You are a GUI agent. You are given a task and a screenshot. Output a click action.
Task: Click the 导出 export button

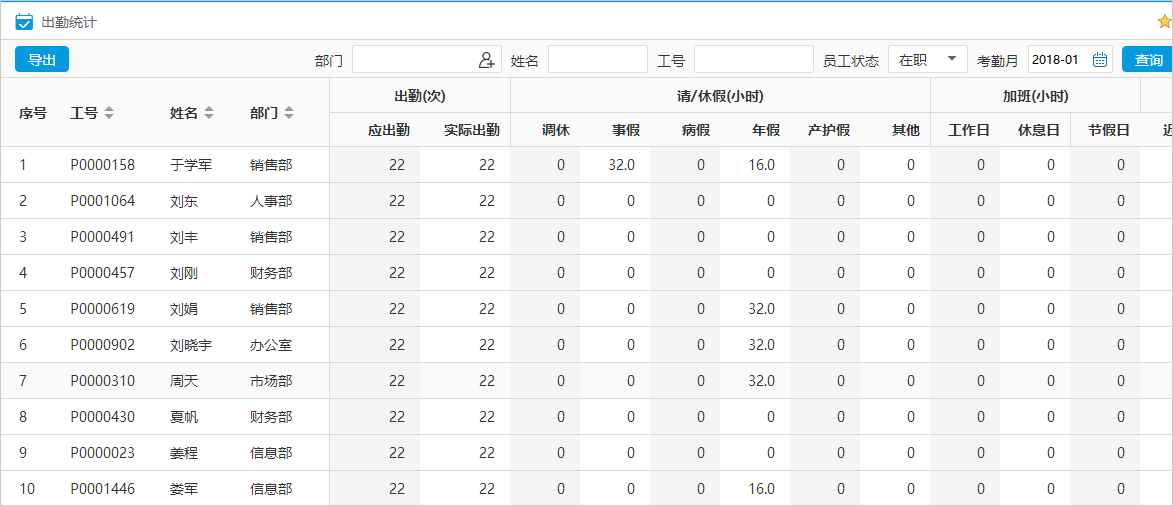pos(42,60)
